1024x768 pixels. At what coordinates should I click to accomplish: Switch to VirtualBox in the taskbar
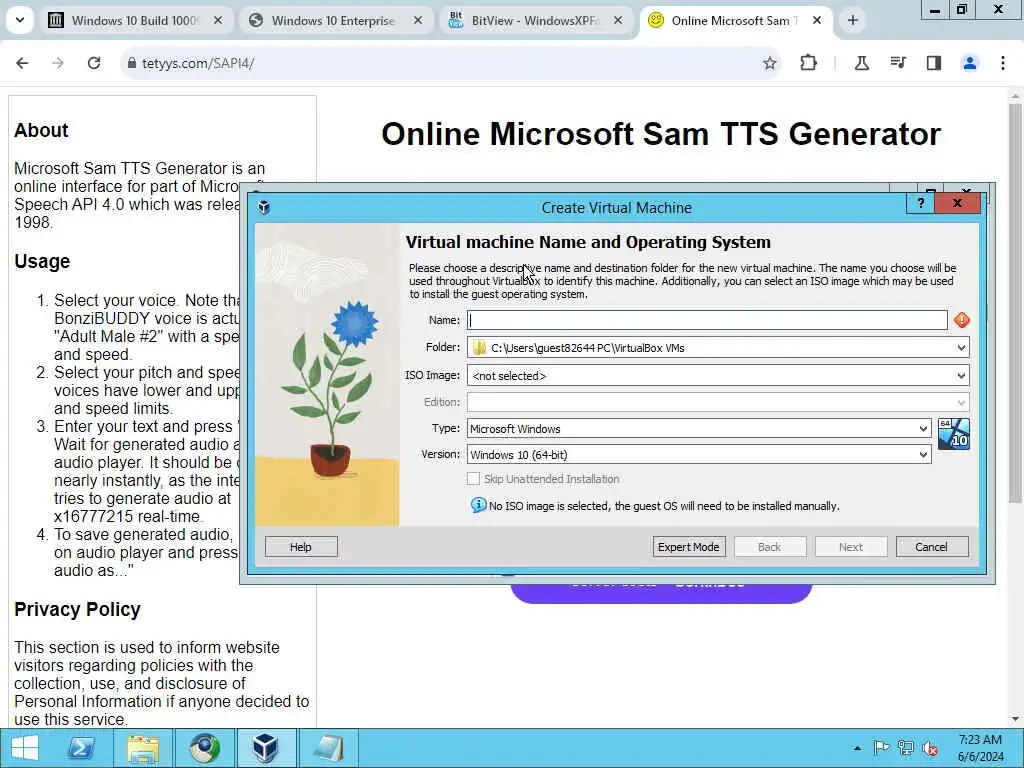(265, 748)
